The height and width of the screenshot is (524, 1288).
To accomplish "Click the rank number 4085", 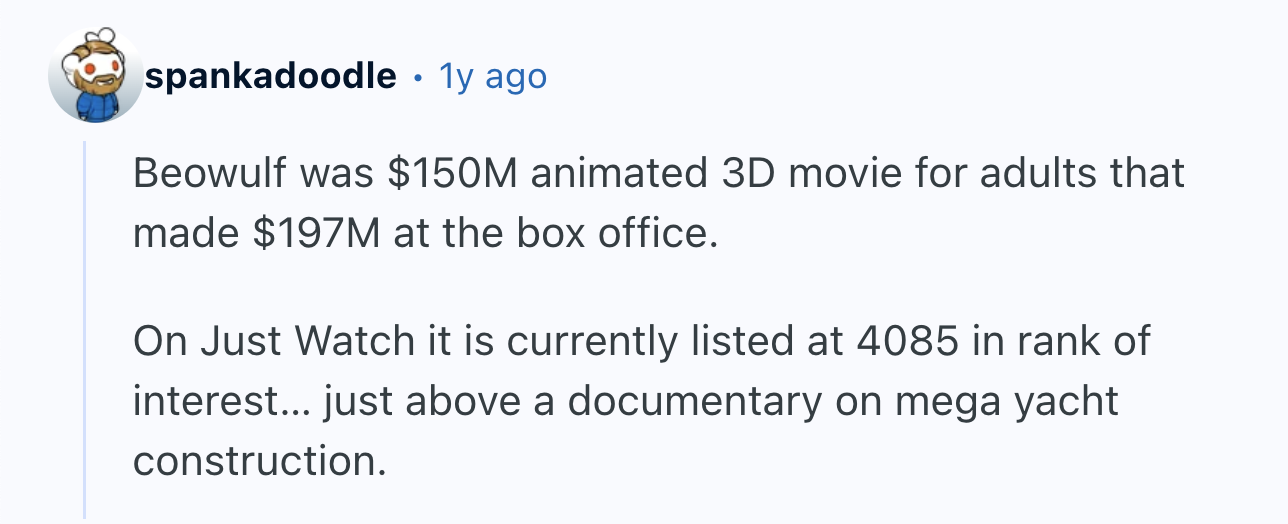I will pos(907,342).
